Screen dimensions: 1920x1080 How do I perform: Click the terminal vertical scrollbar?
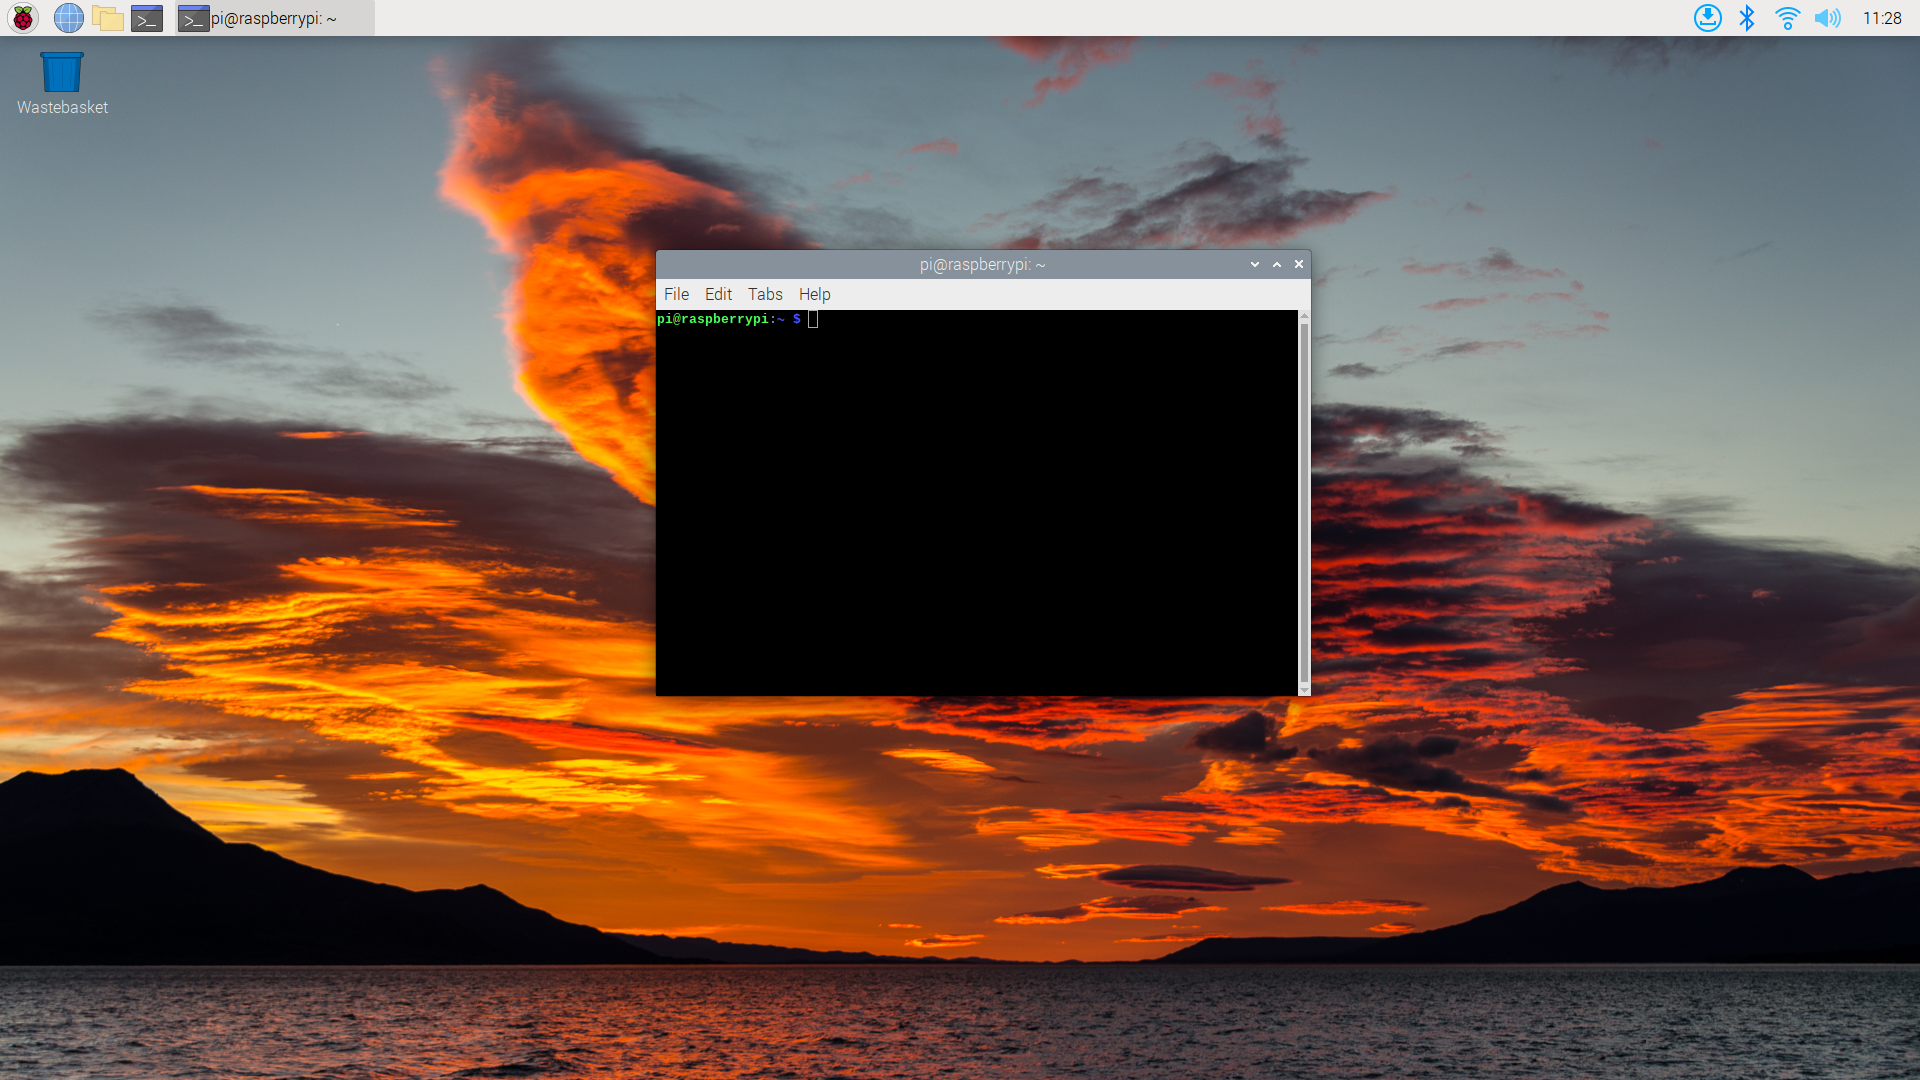point(1304,500)
